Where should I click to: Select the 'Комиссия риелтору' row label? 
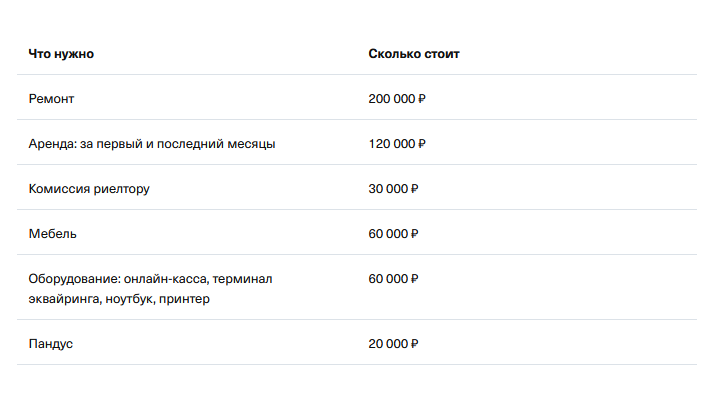pos(89,189)
